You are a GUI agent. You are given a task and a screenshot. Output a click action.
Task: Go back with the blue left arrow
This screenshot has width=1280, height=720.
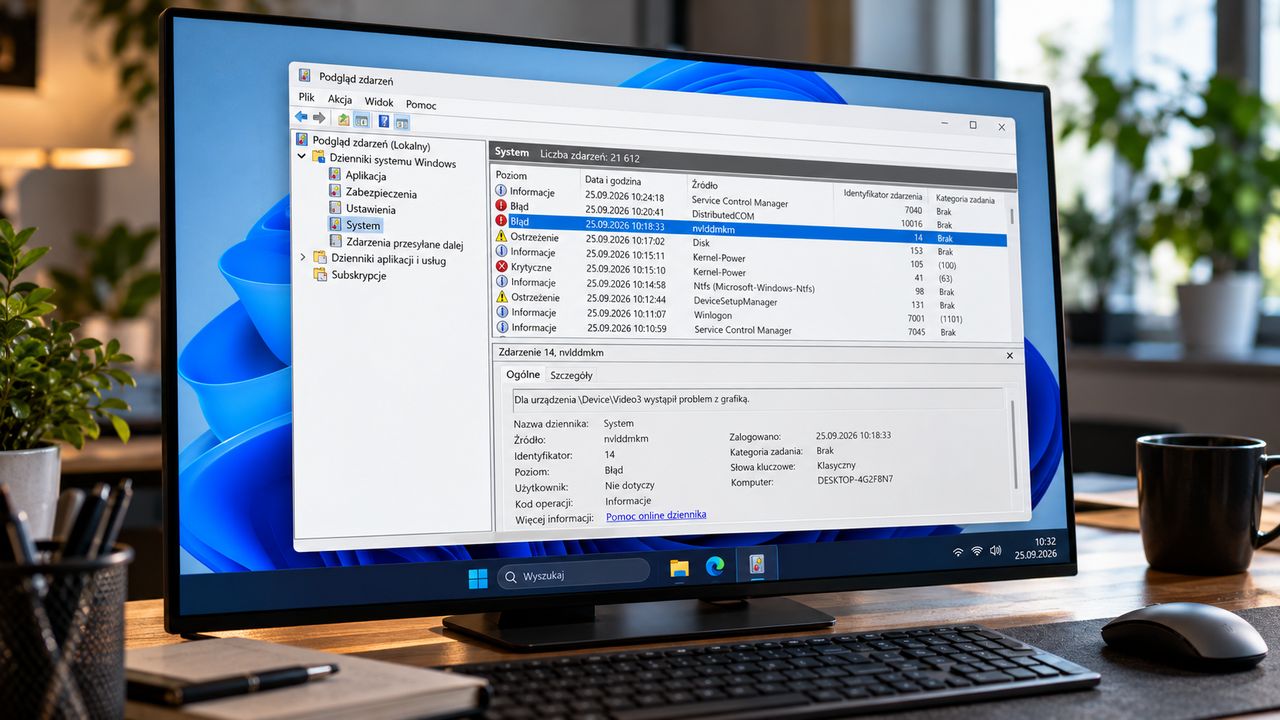coord(300,117)
